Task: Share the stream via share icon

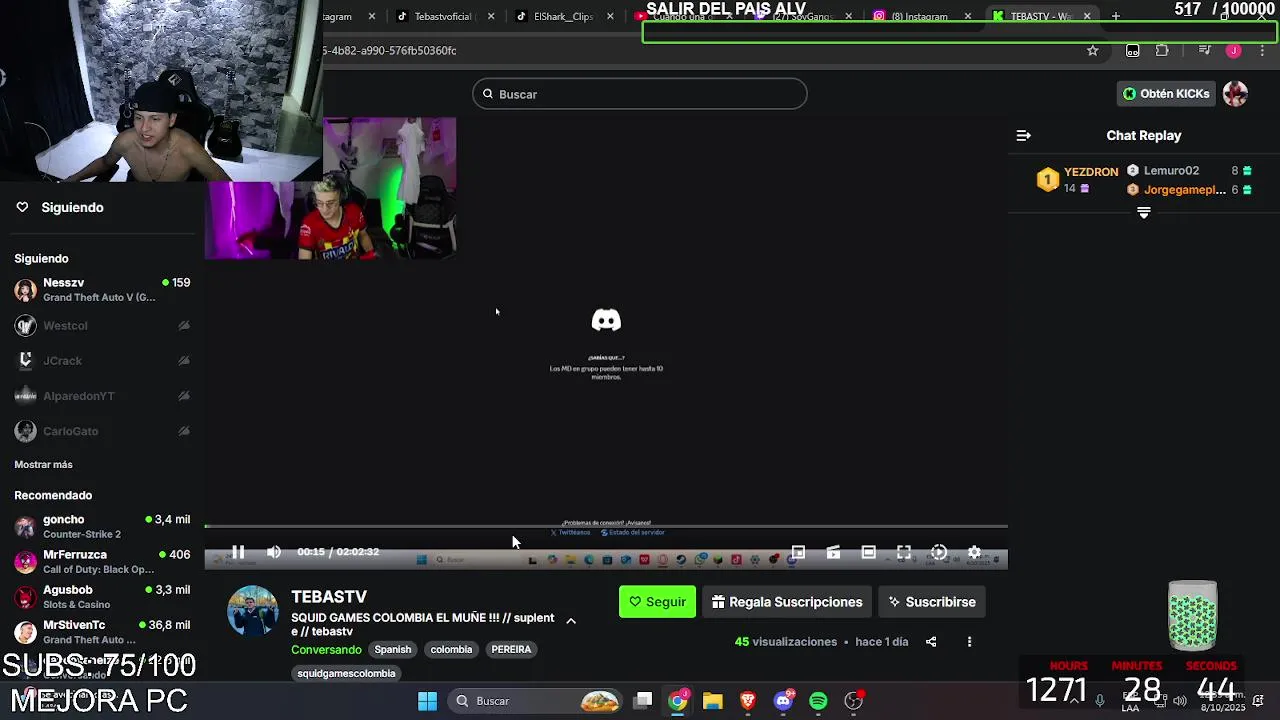Action: tap(931, 642)
